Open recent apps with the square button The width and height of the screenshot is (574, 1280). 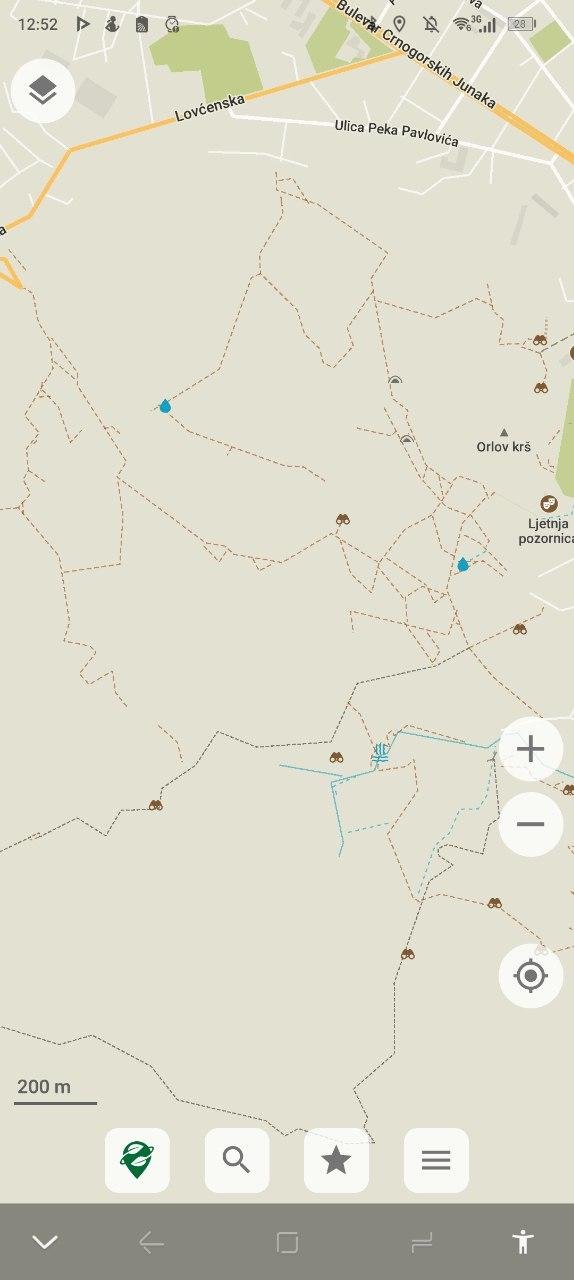click(x=287, y=1243)
